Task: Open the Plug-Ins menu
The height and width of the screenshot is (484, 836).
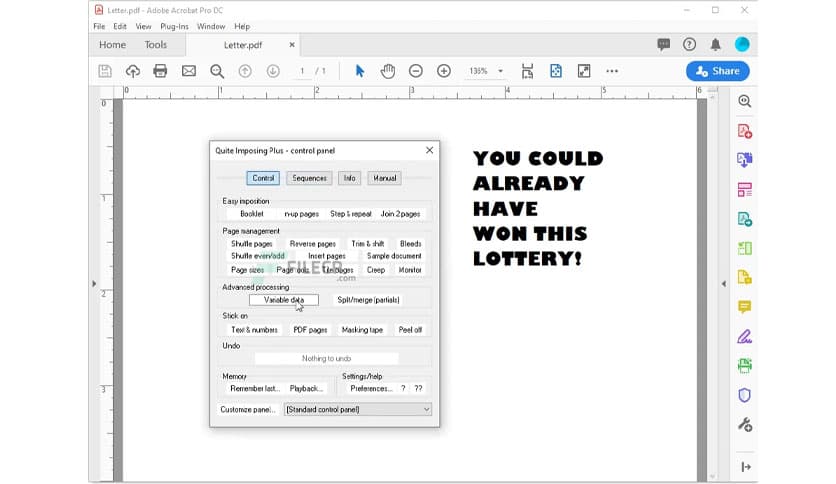Action: click(x=174, y=26)
